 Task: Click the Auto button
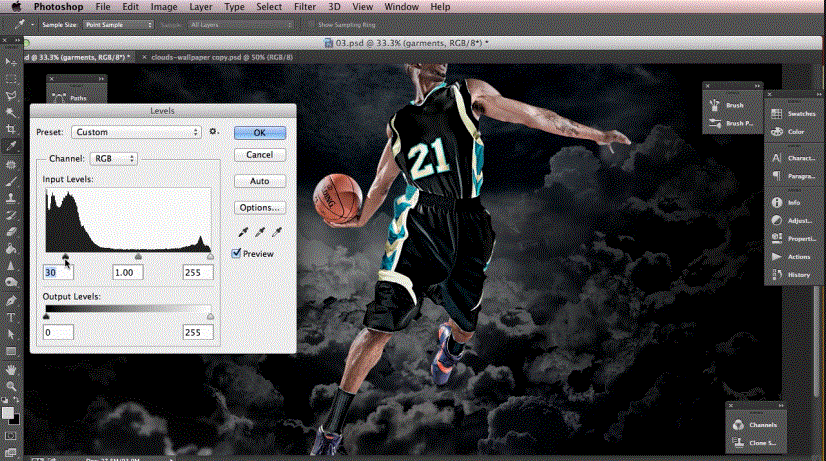coord(260,181)
